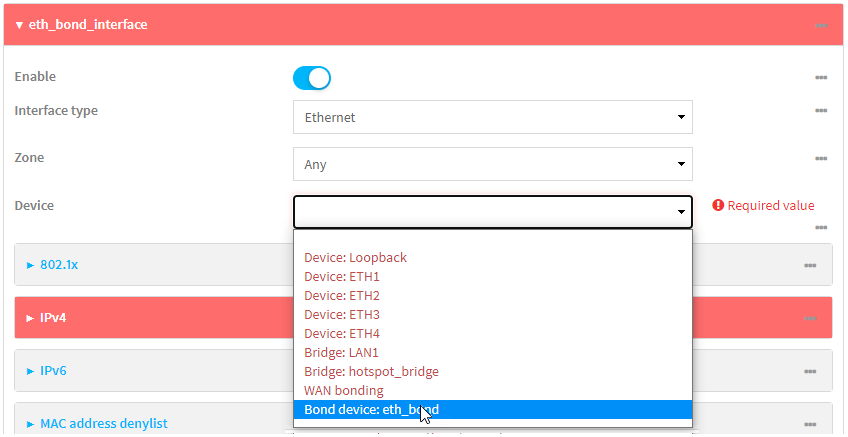The image size is (848, 437).
Task: Open the Zone dropdown
Action: (x=492, y=164)
